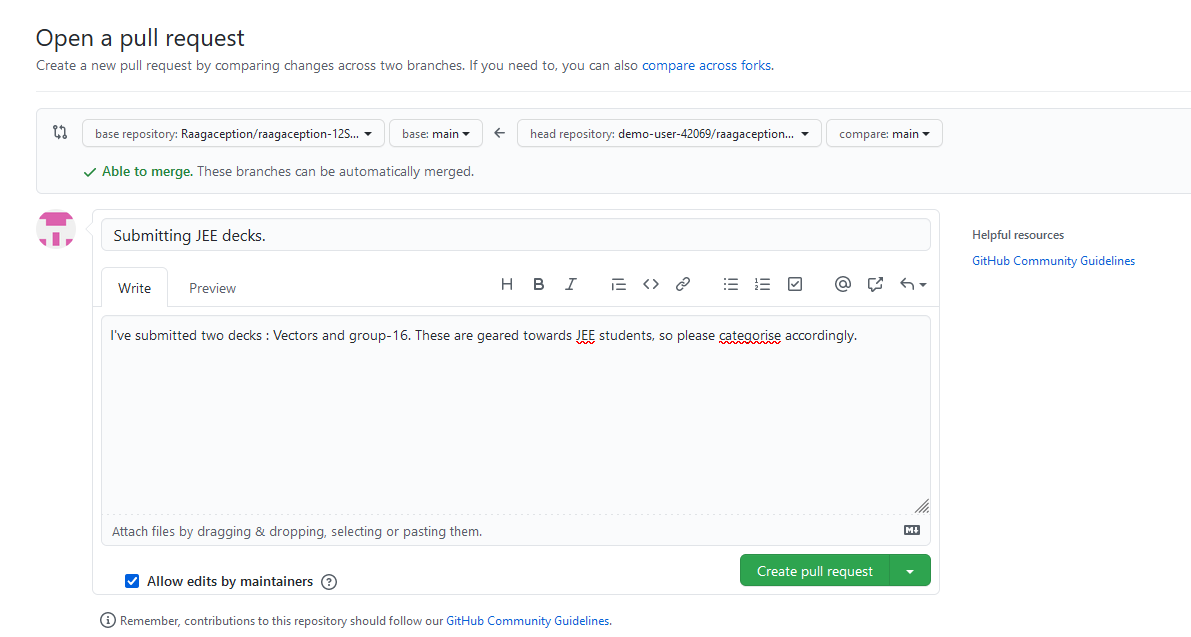This screenshot has height=637, width=1191.
Task: Click the compare branches swap icon
Action: pos(60,132)
